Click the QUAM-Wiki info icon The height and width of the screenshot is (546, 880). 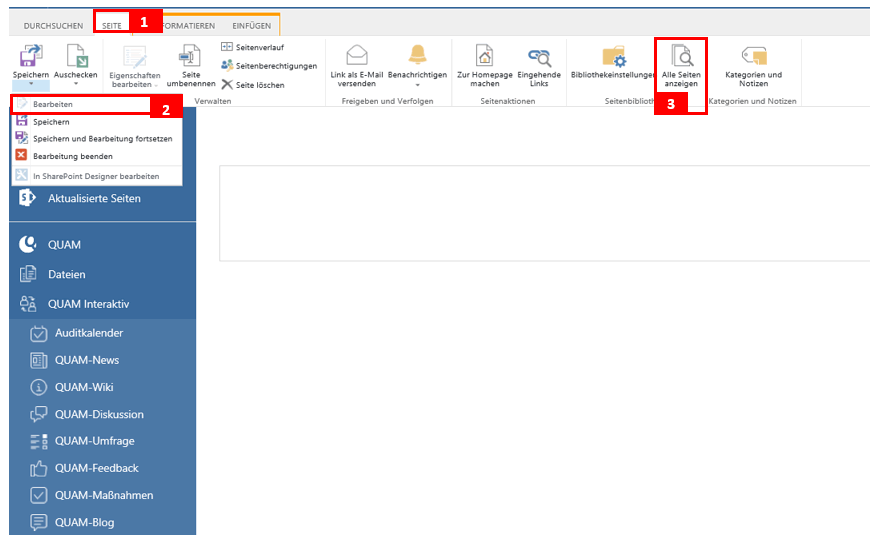click(39, 387)
